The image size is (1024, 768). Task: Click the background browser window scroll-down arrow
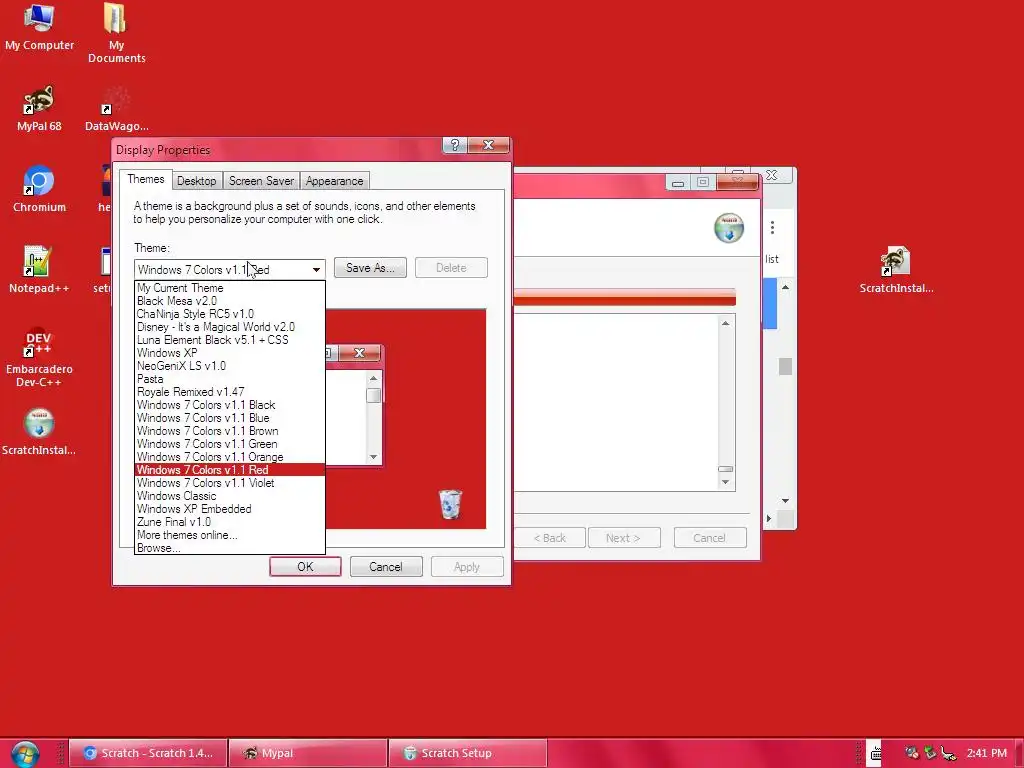[x=785, y=501]
